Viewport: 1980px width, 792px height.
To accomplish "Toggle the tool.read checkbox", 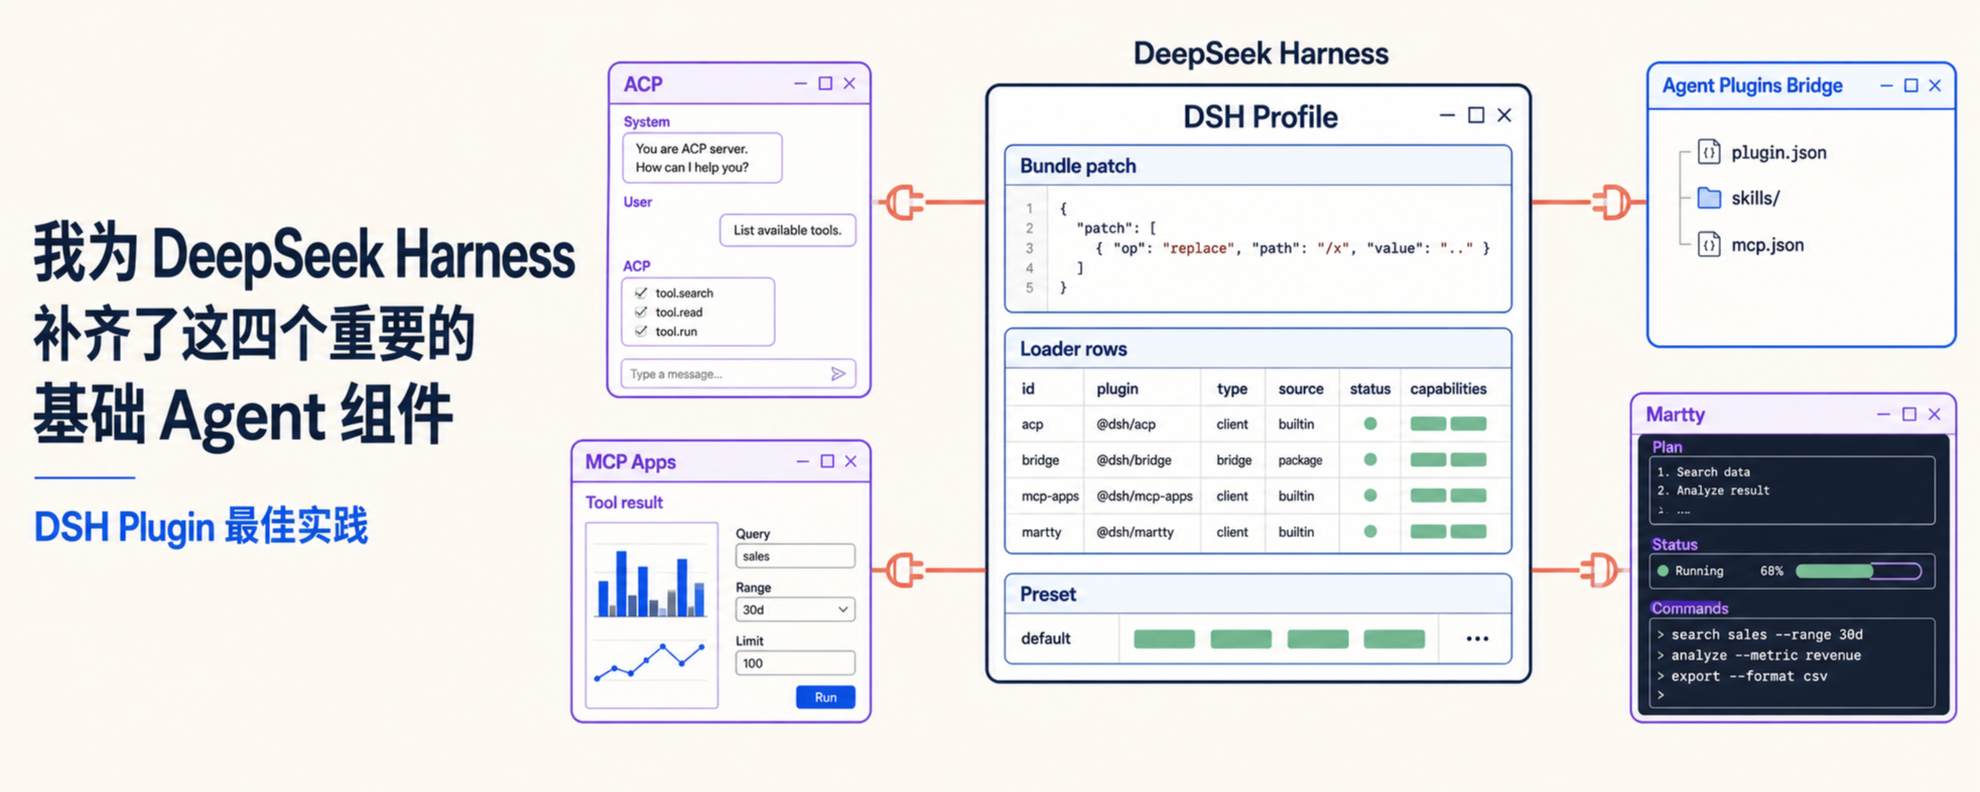I will click(641, 312).
